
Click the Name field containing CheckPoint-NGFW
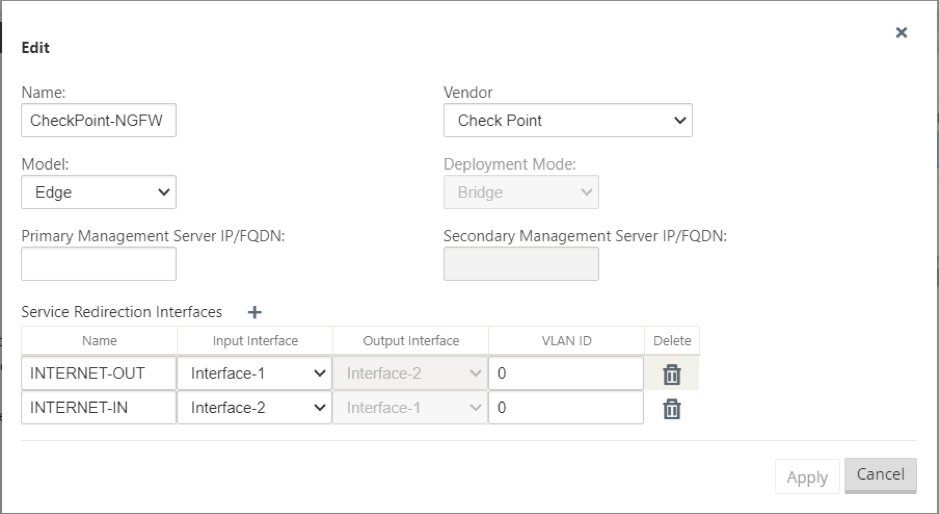pyautogui.click(x=99, y=120)
